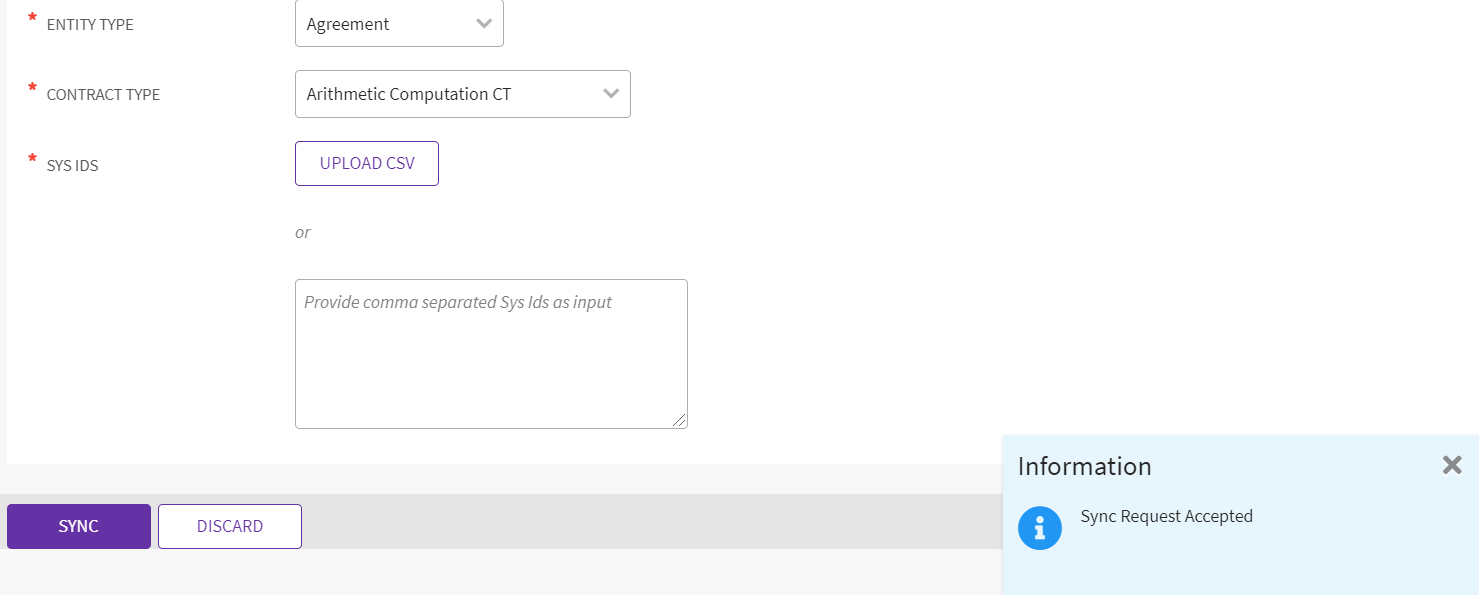Click the italic "or" separator text
Image resolution: width=1479 pixels, height=595 pixels.
coord(302,232)
